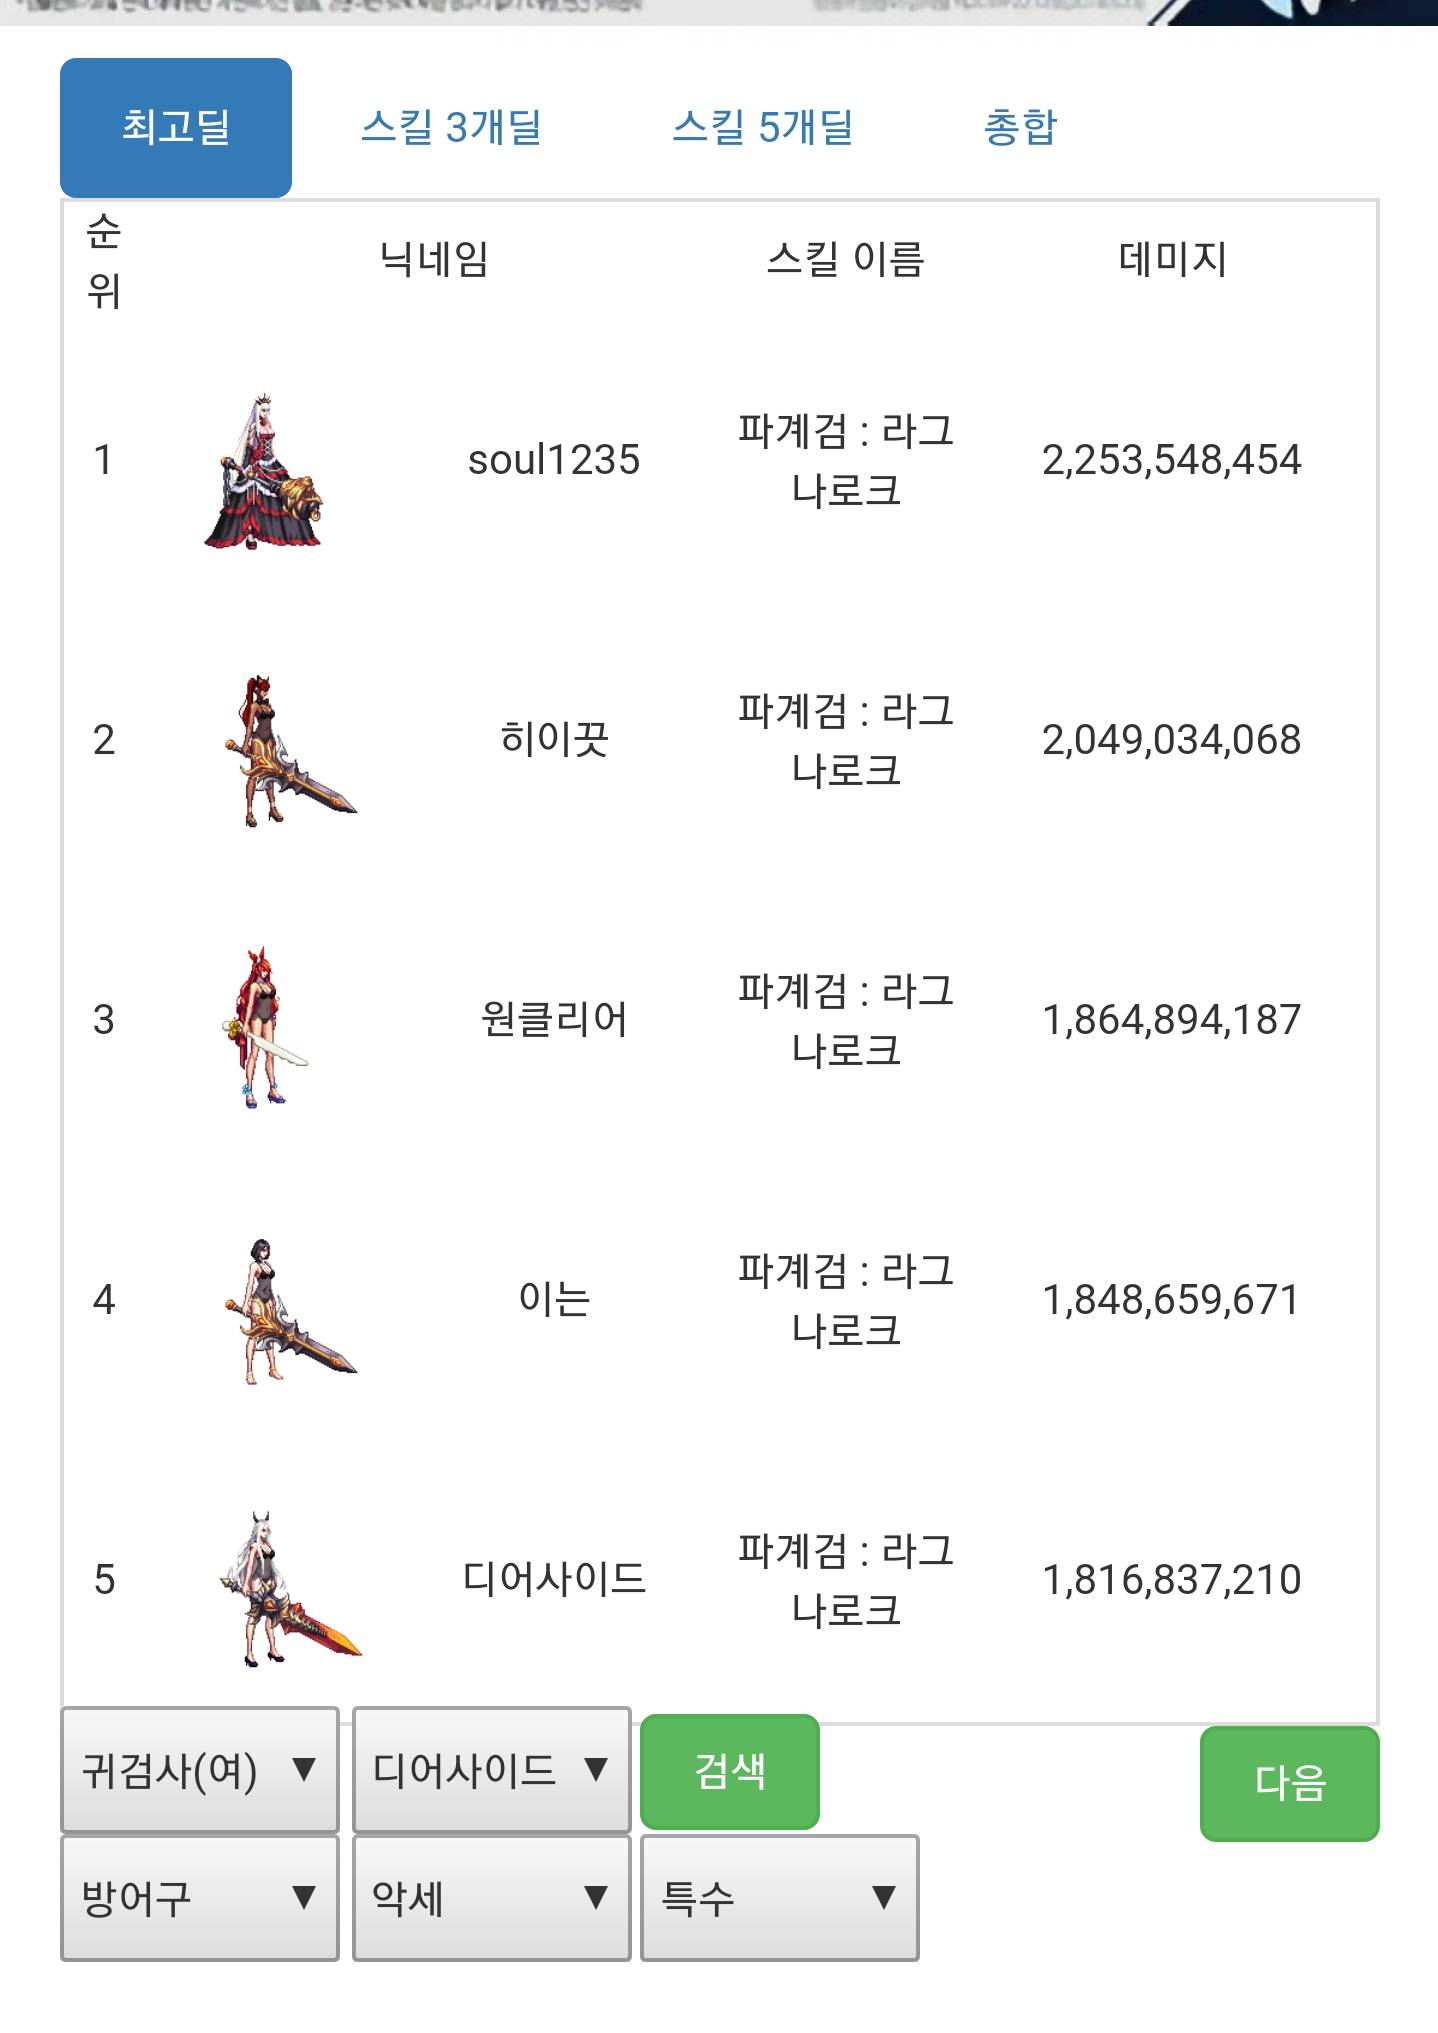Click the green 검색 button
This screenshot has height=2033, width=1438.
tap(730, 1771)
